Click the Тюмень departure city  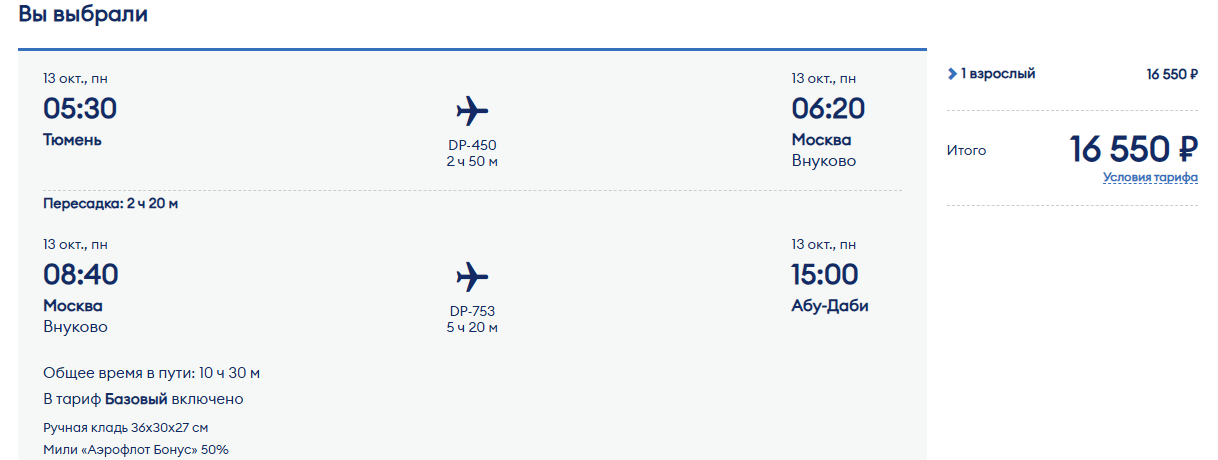click(72, 140)
